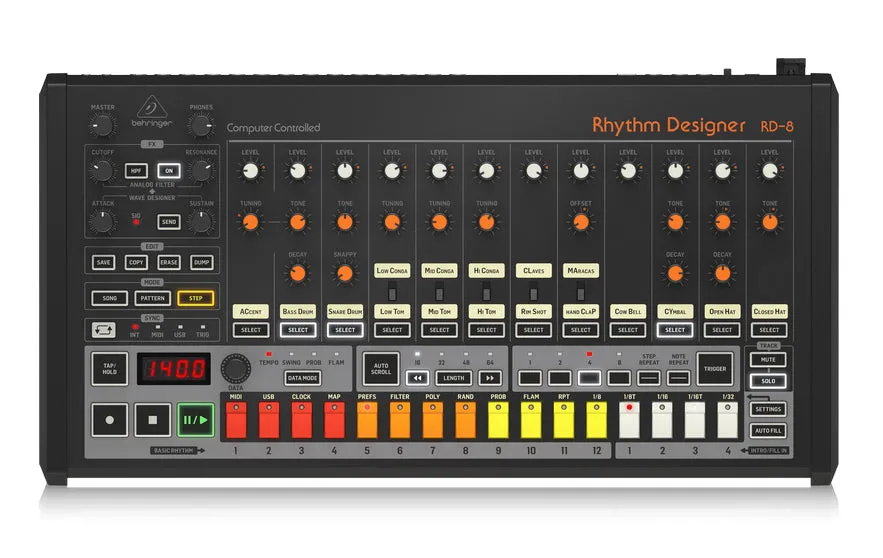
Task: Click the DUMP edit button
Action: (202, 262)
